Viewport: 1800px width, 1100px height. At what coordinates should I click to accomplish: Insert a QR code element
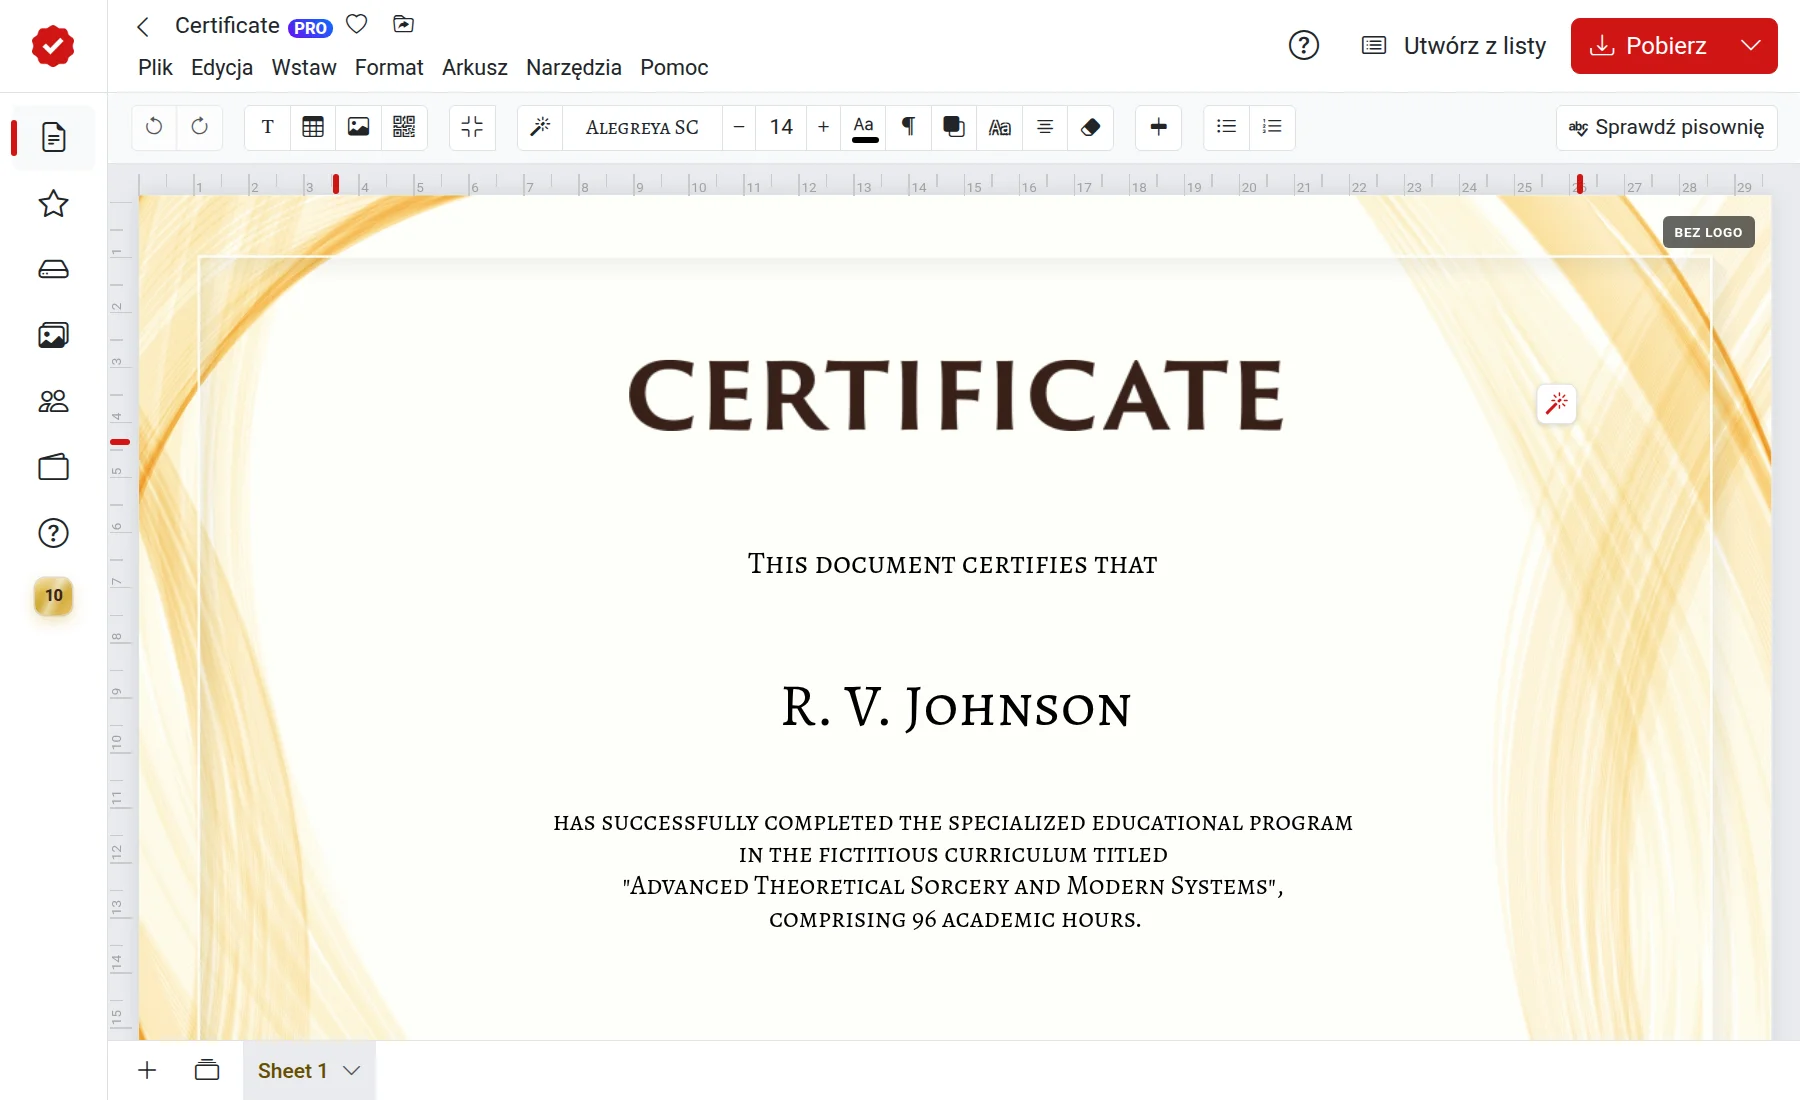(404, 127)
